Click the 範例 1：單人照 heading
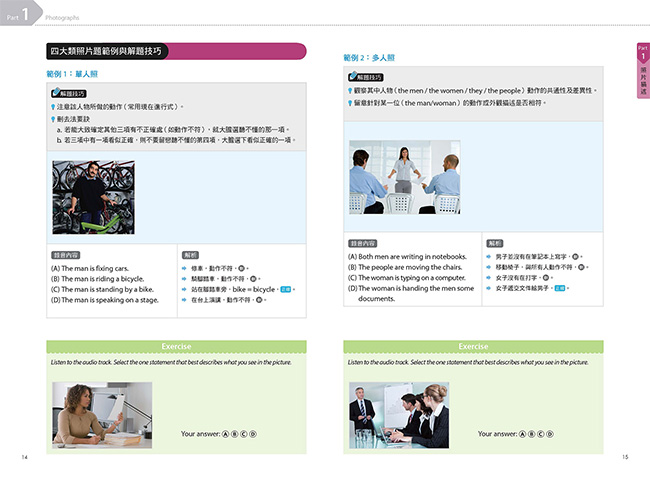This screenshot has width=650, height=480. tap(72, 74)
